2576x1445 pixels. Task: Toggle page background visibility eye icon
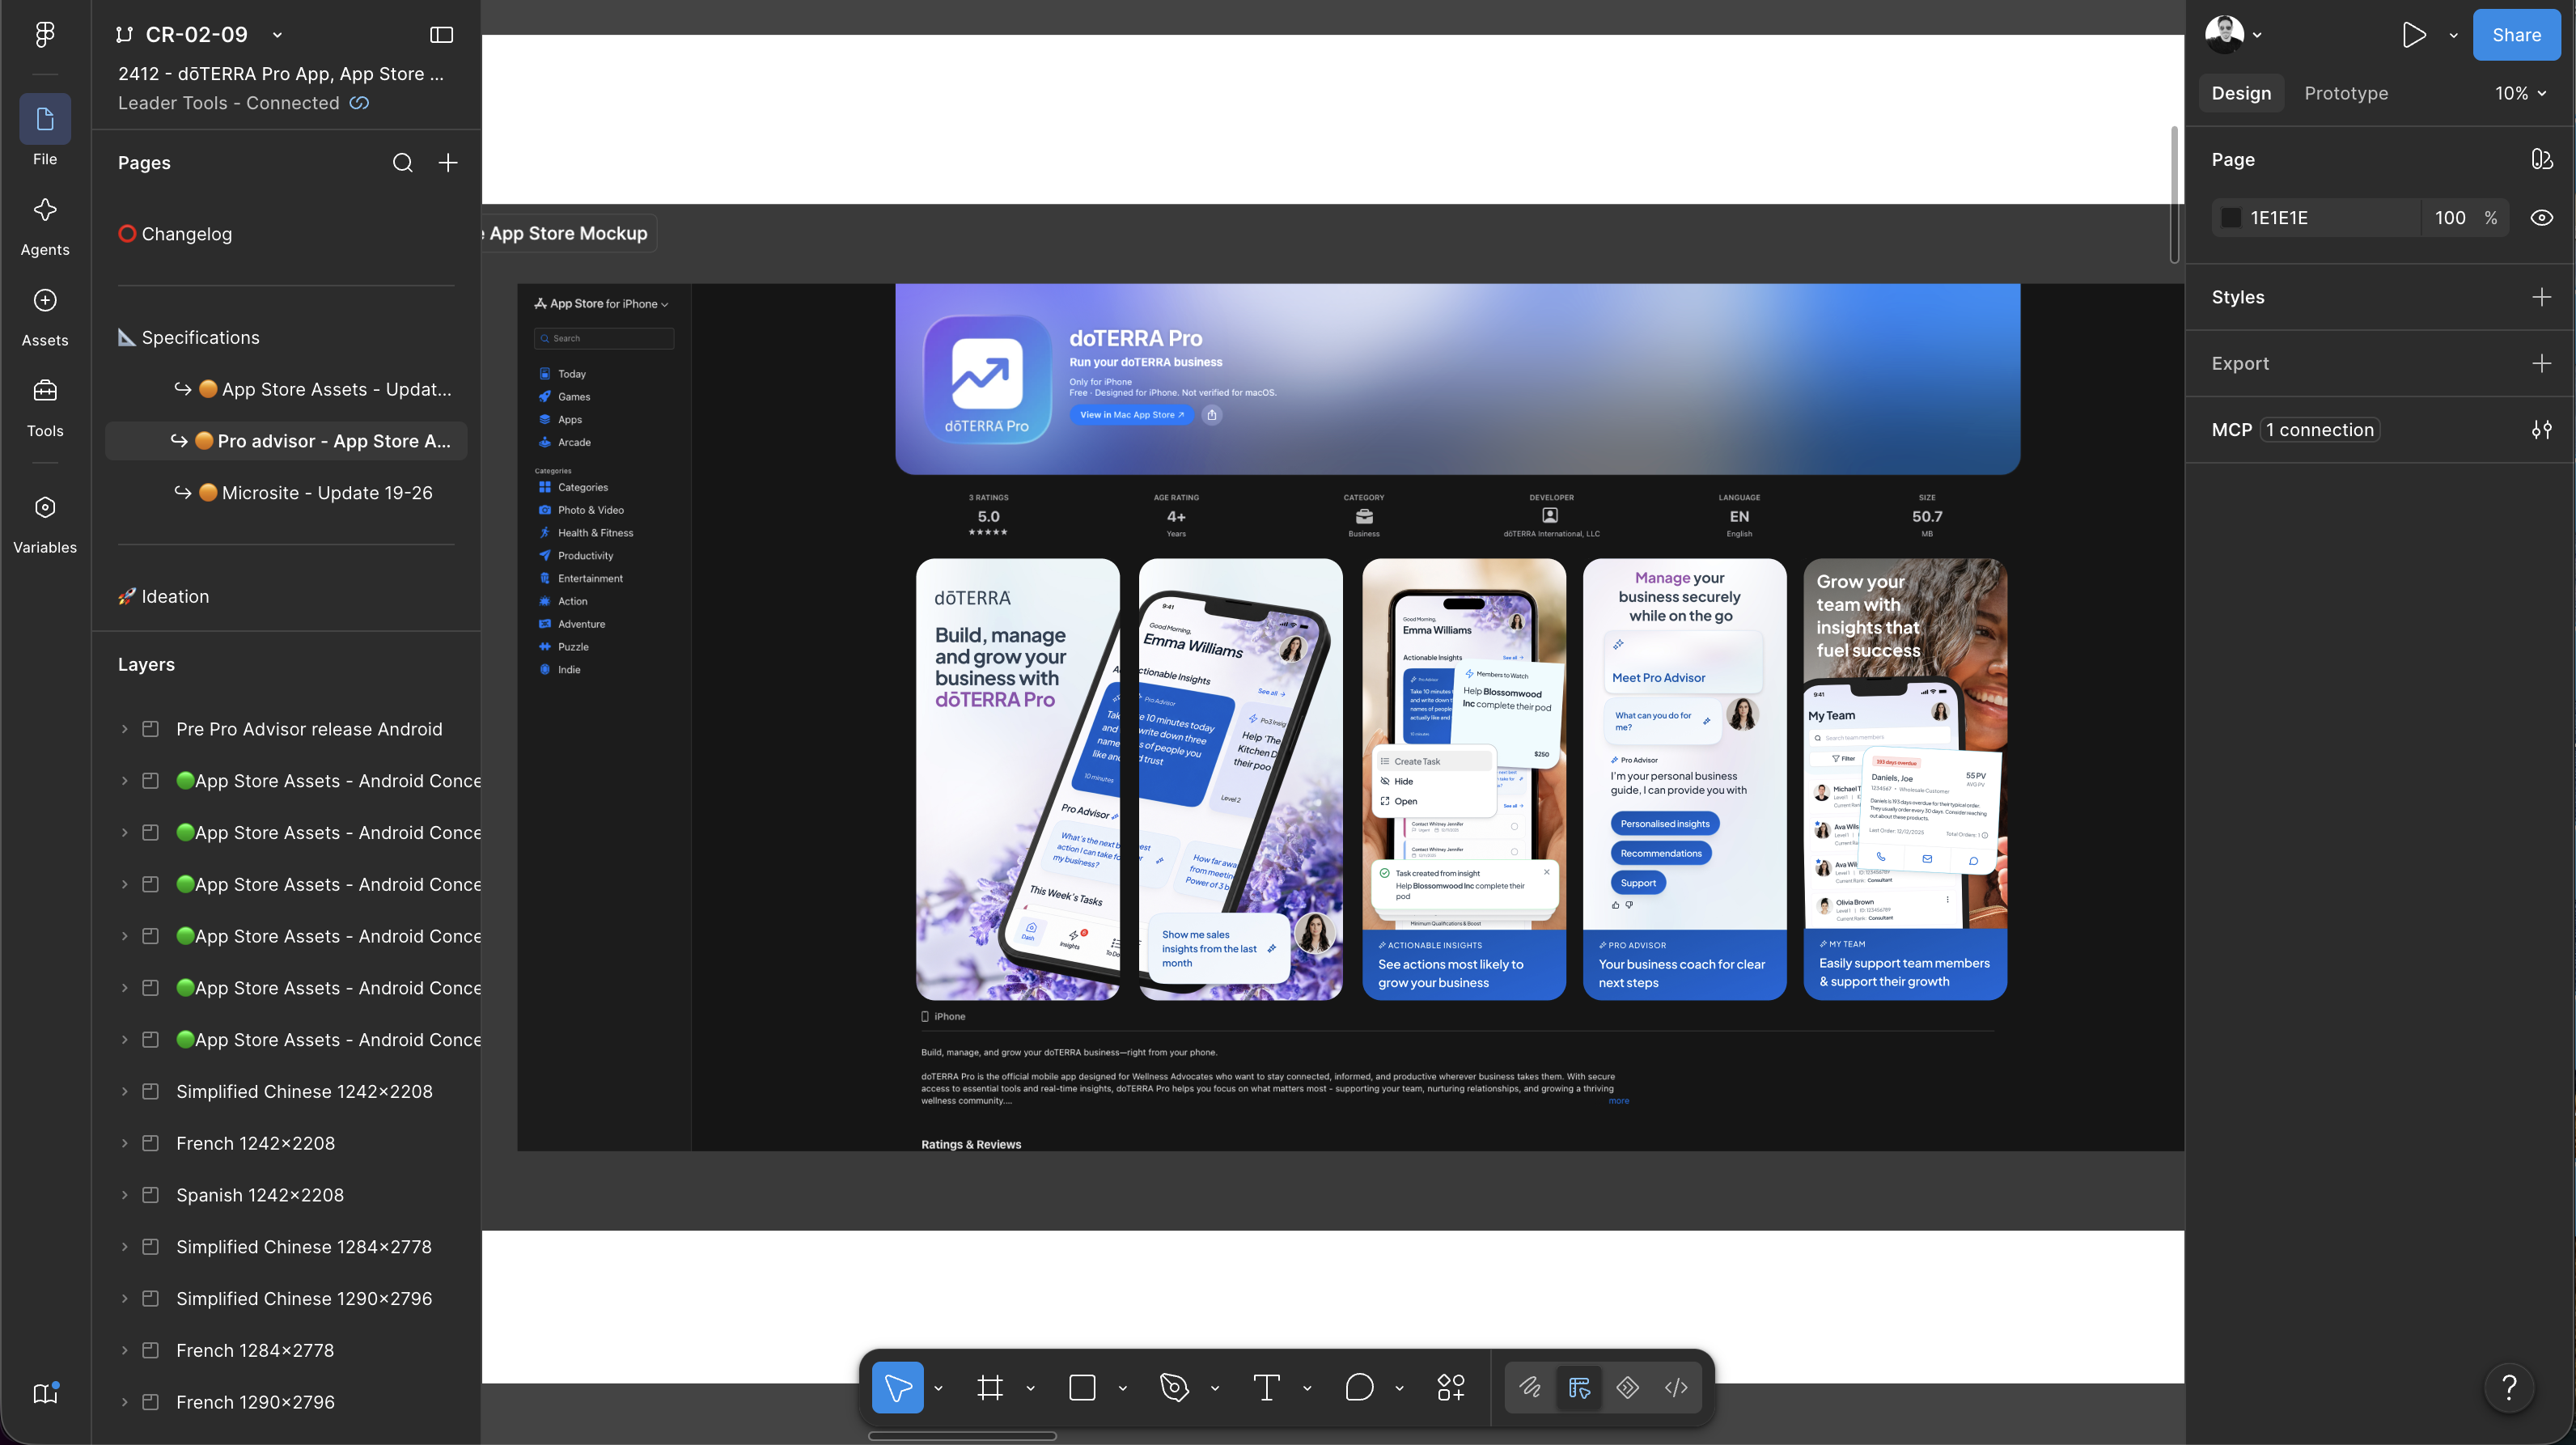[x=2541, y=218]
